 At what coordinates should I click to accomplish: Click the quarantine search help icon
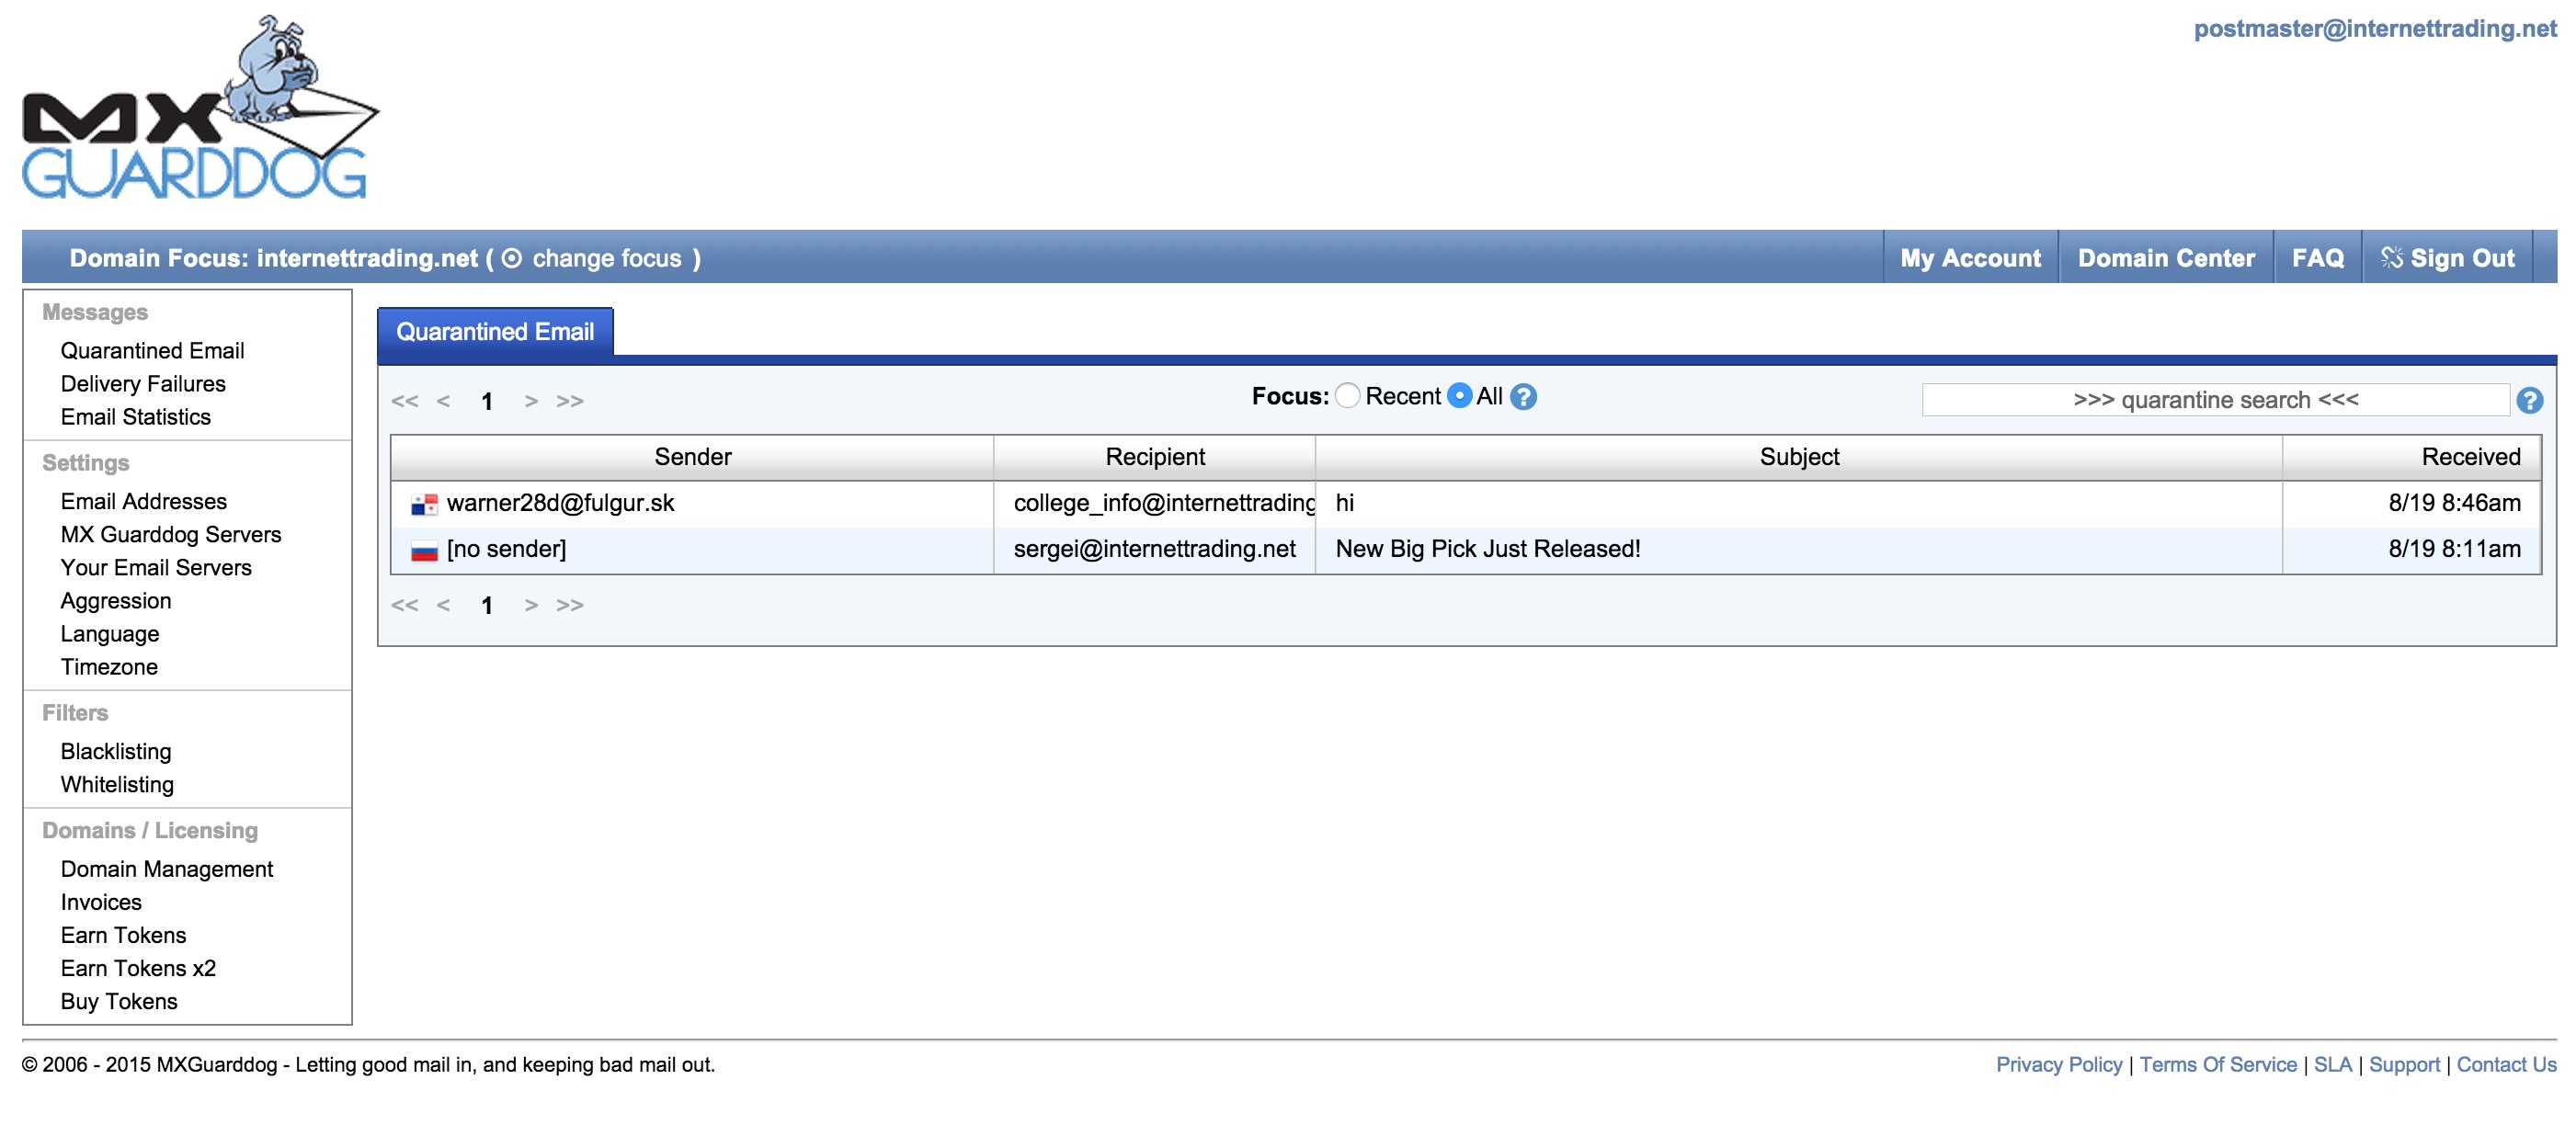point(2529,401)
